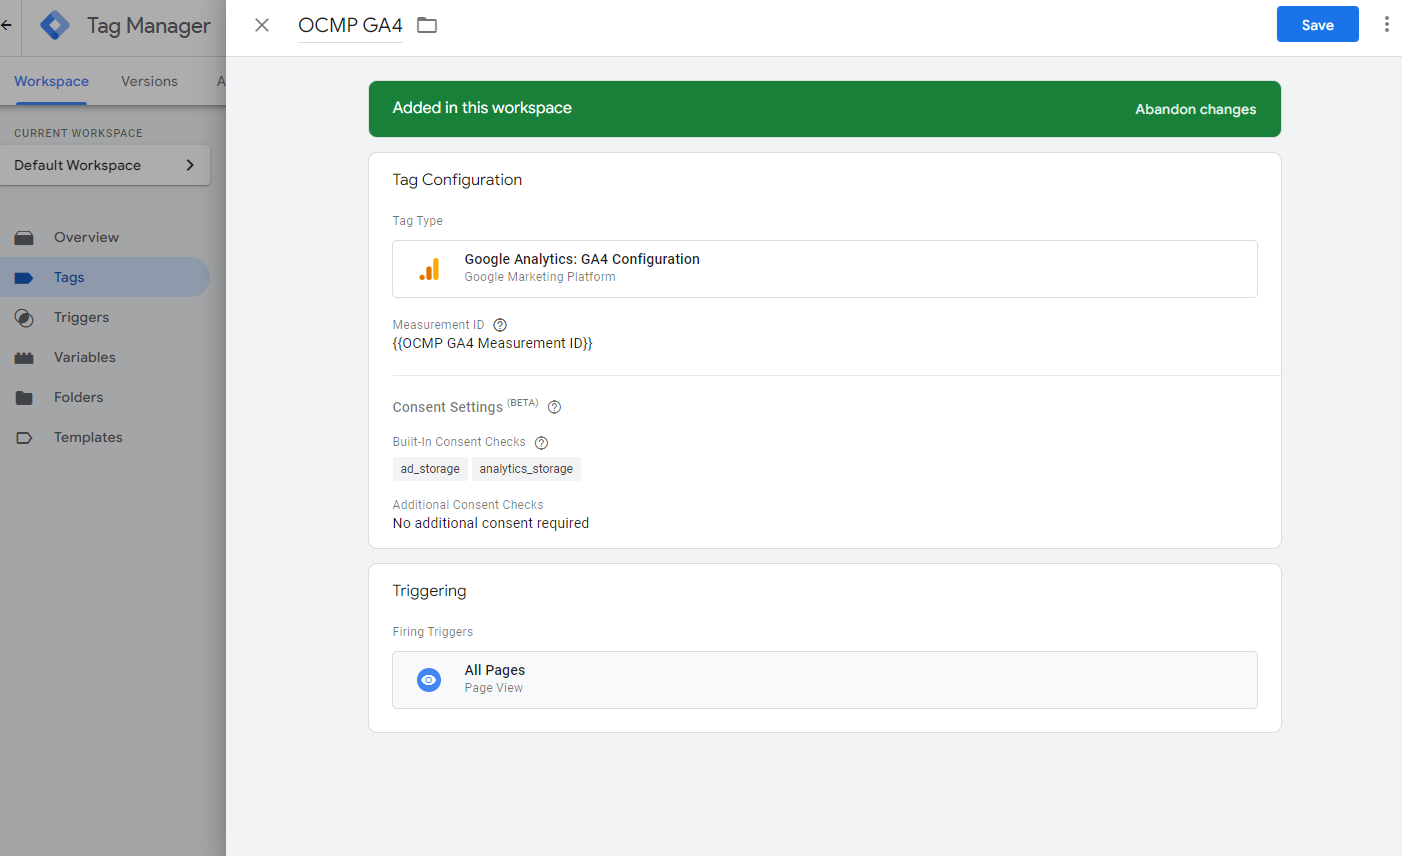Switch to the Workspace tab
Viewport: 1402px width, 856px height.
[x=51, y=82]
